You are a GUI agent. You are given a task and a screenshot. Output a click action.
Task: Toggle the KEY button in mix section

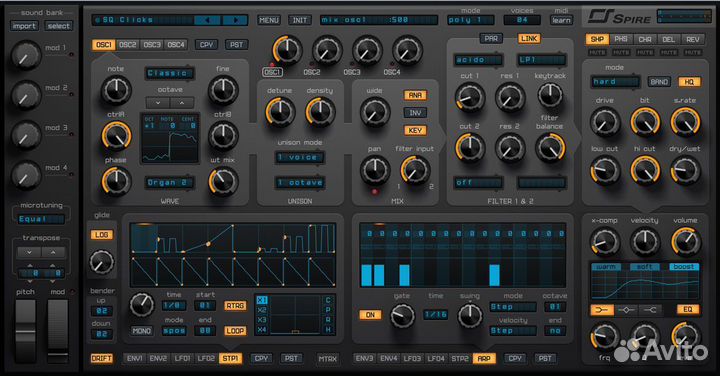pyautogui.click(x=415, y=130)
